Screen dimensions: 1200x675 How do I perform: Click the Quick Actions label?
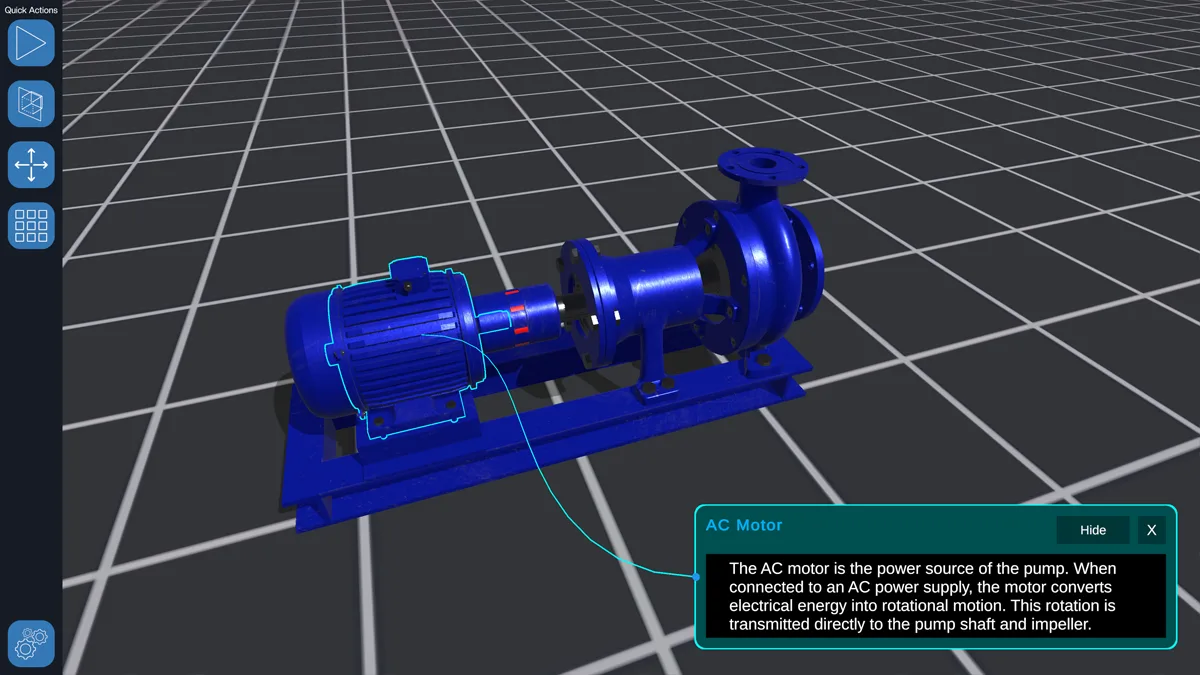pos(31,10)
